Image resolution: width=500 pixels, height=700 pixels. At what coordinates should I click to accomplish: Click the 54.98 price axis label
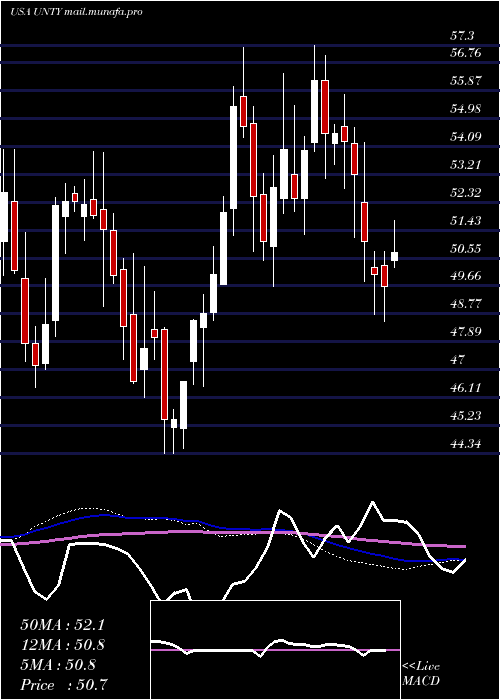pyautogui.click(x=466, y=108)
